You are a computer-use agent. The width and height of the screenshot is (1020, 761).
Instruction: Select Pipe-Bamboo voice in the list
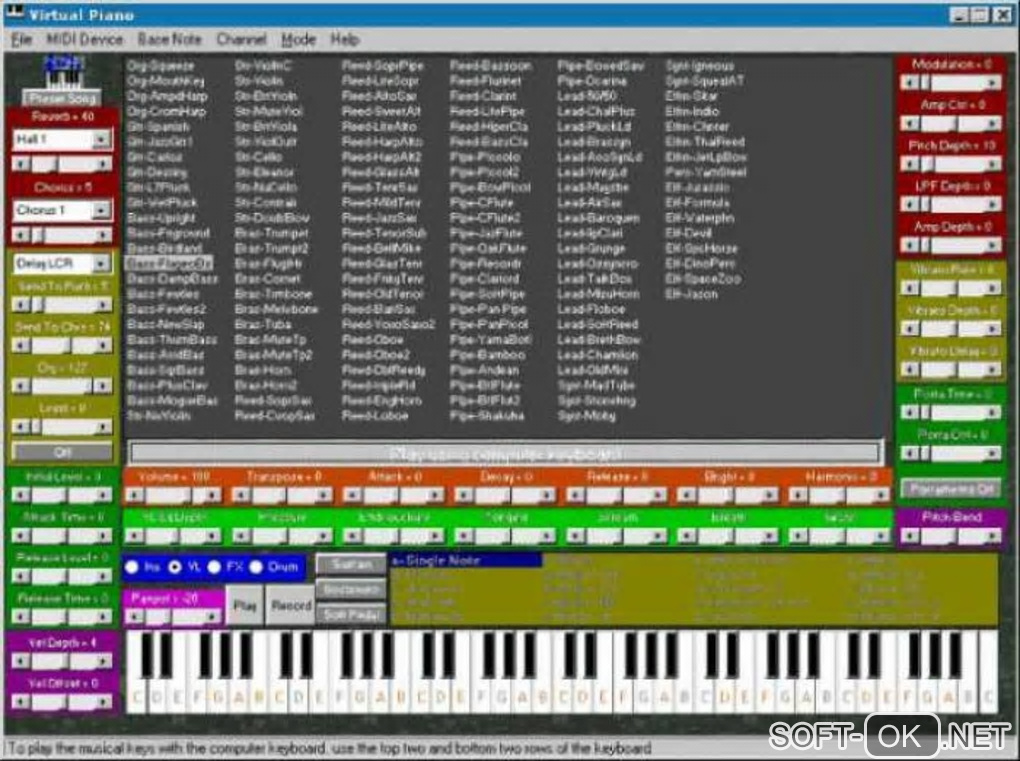[x=487, y=355]
